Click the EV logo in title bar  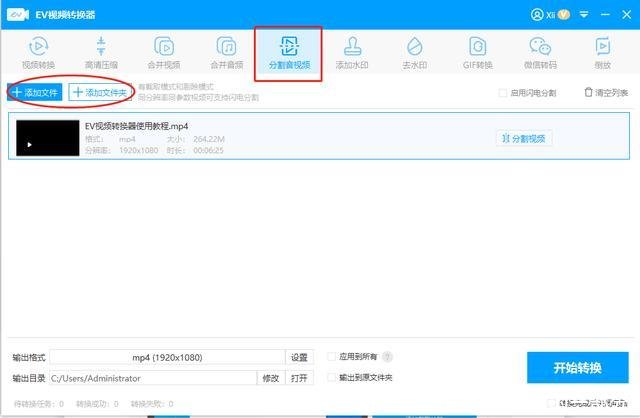[x=18, y=15]
